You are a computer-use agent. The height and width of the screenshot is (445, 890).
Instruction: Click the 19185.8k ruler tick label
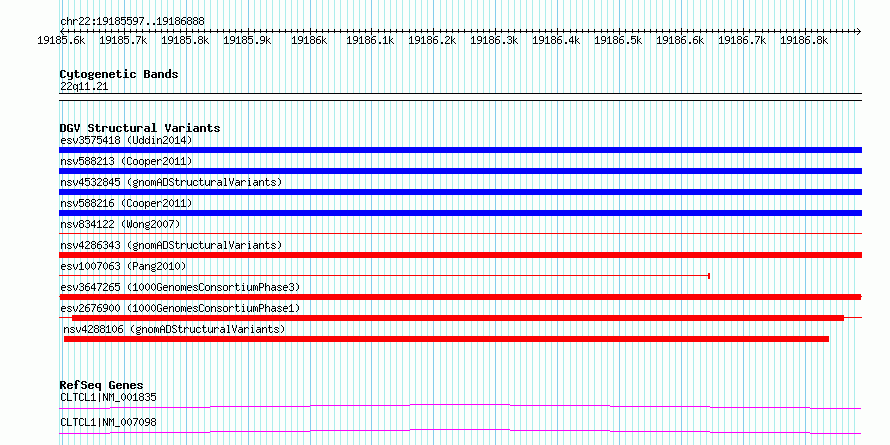point(185,40)
